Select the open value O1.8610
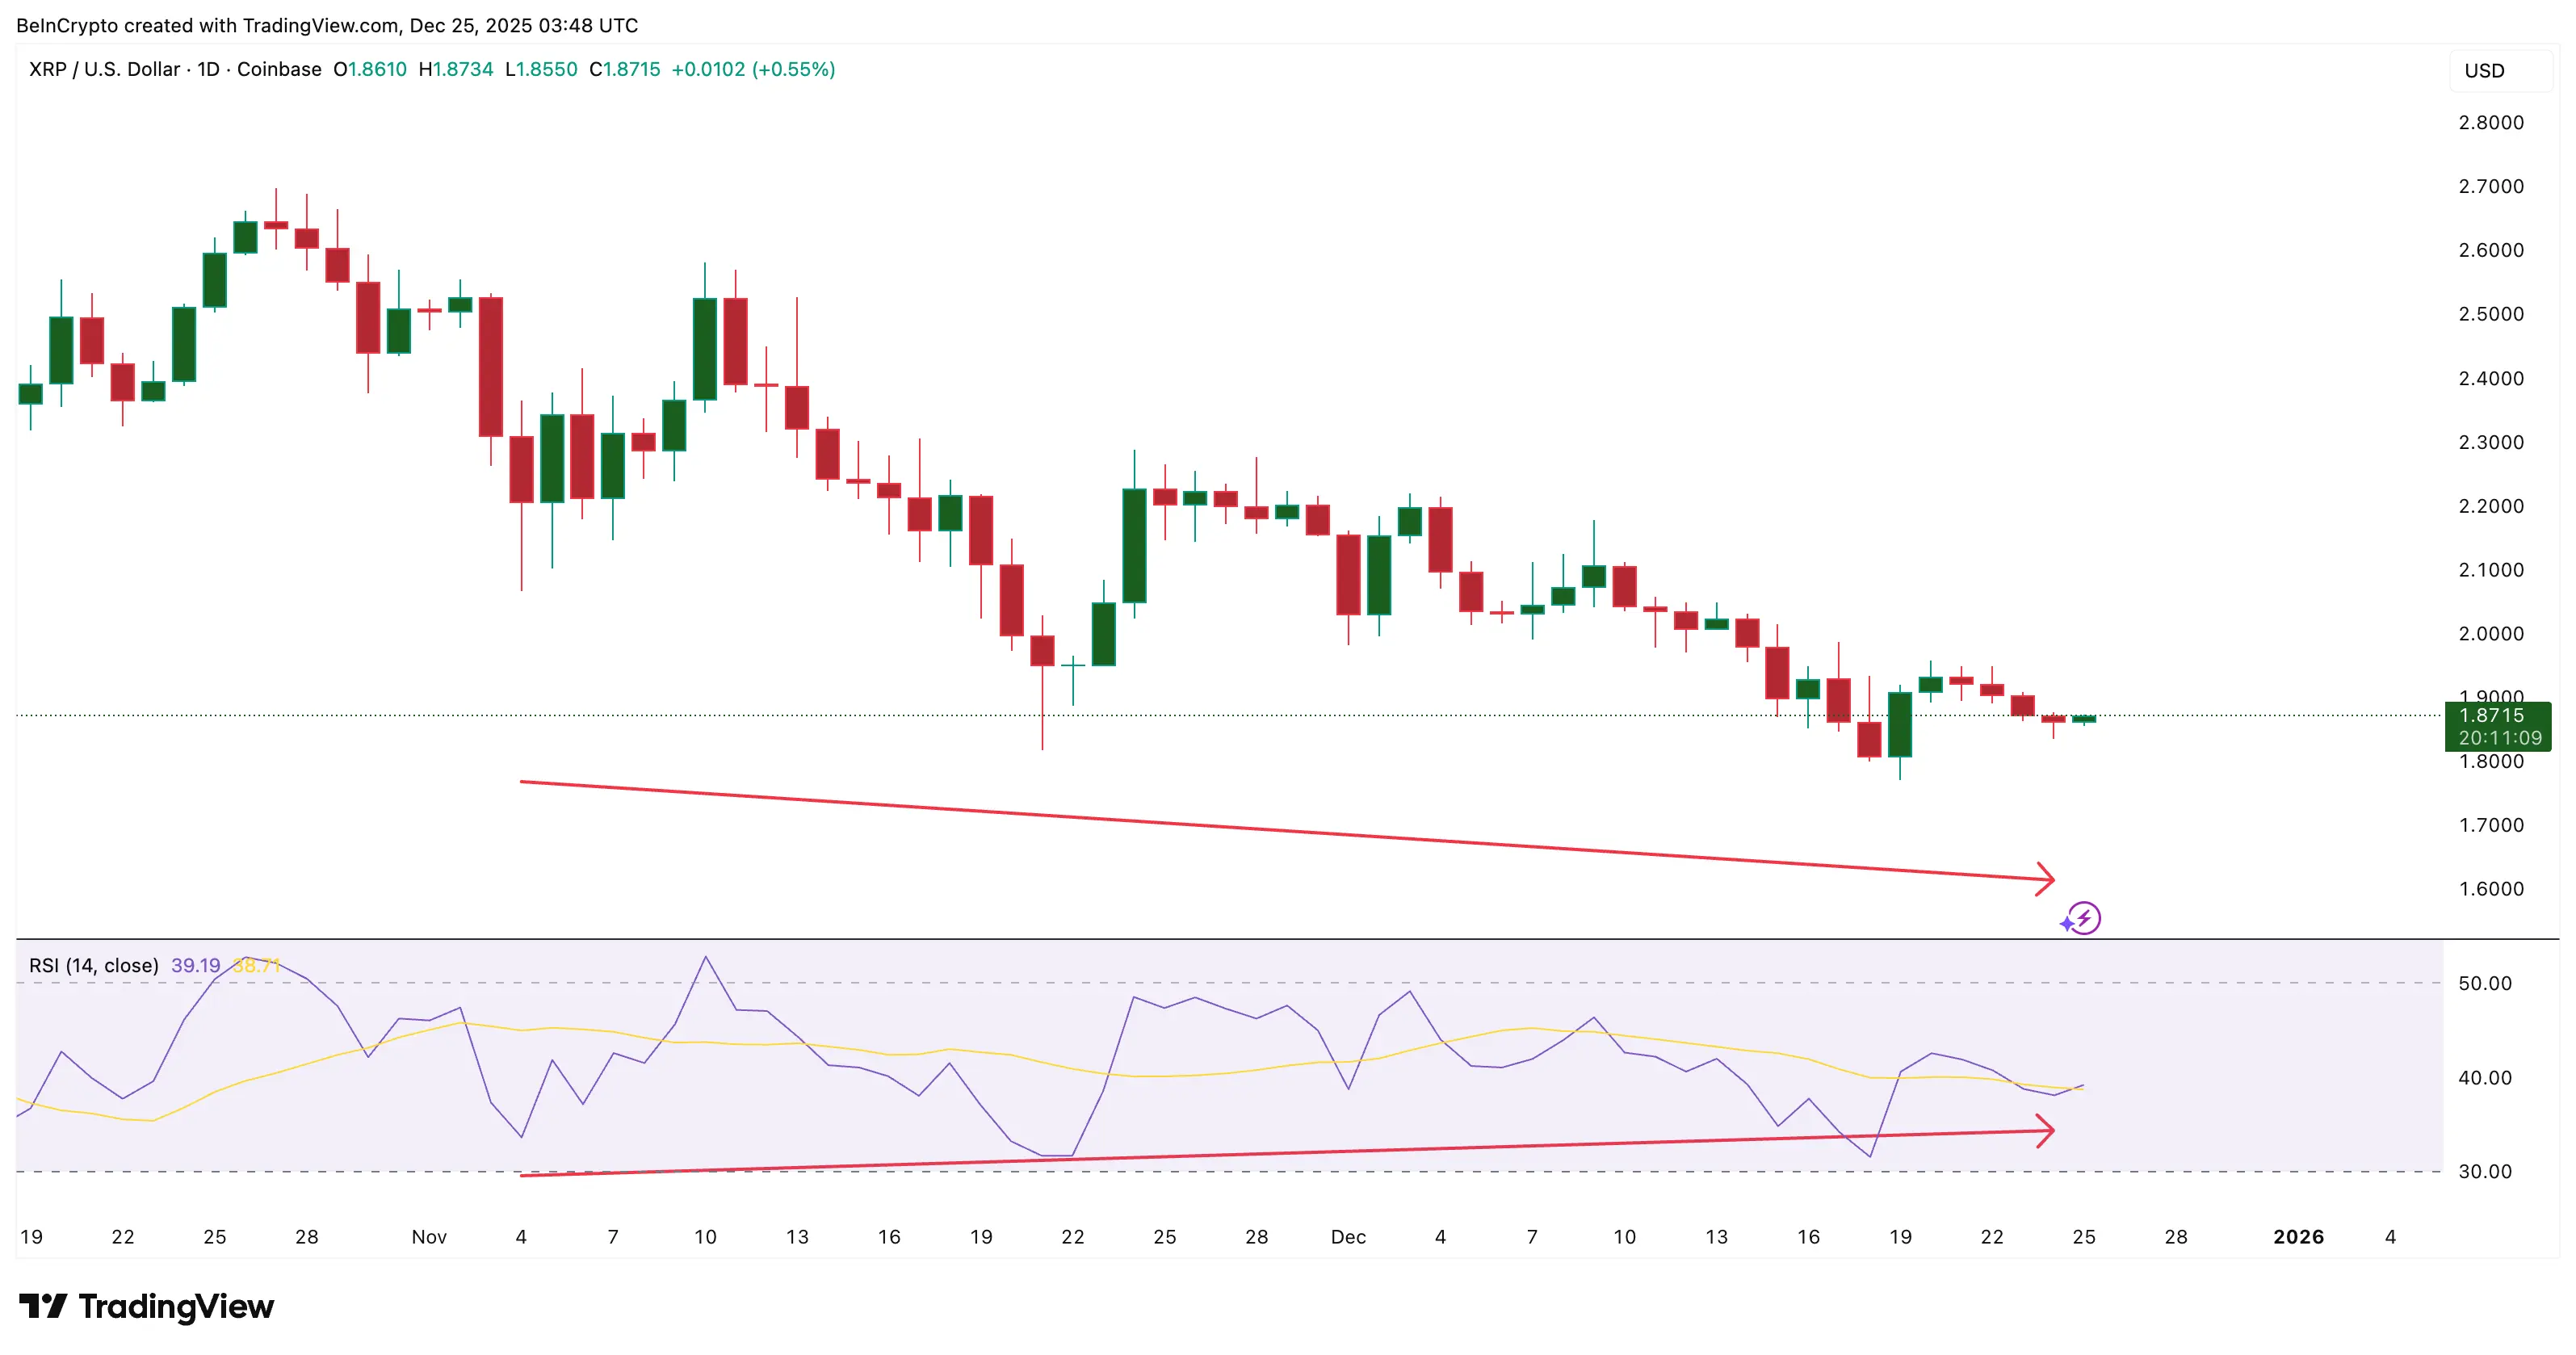2576x1355 pixels. click(x=368, y=70)
